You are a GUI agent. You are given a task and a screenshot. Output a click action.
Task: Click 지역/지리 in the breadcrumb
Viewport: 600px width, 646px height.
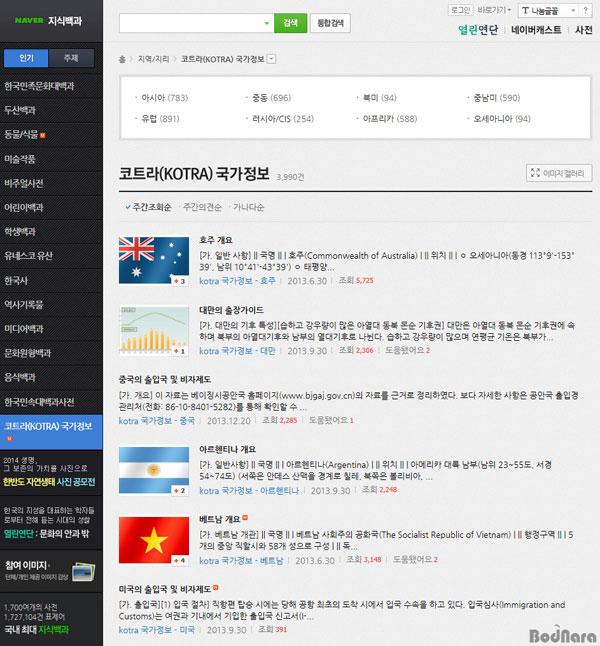(x=153, y=59)
